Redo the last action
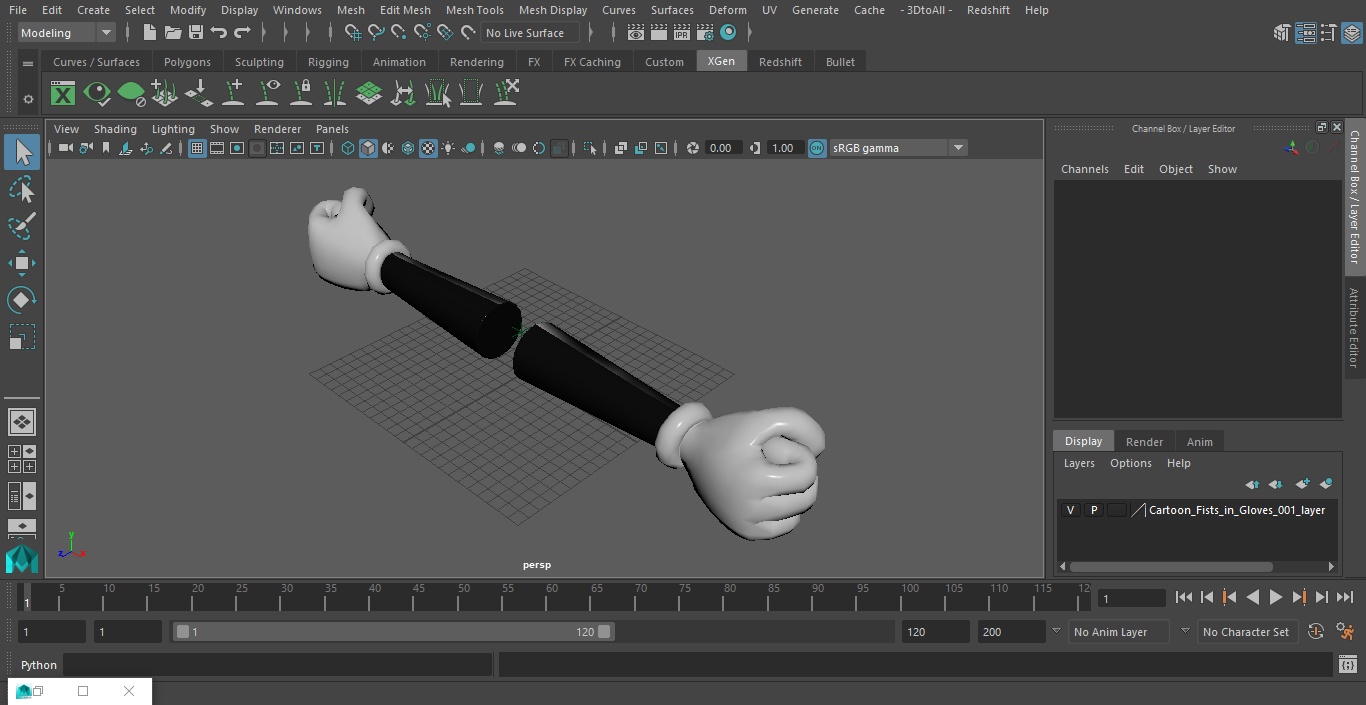Image resolution: width=1366 pixels, height=705 pixels. coord(242,33)
